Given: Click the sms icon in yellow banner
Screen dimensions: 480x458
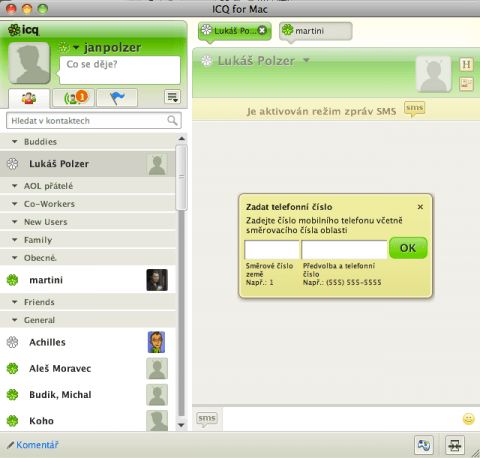Looking at the screenshot, I should (x=414, y=109).
